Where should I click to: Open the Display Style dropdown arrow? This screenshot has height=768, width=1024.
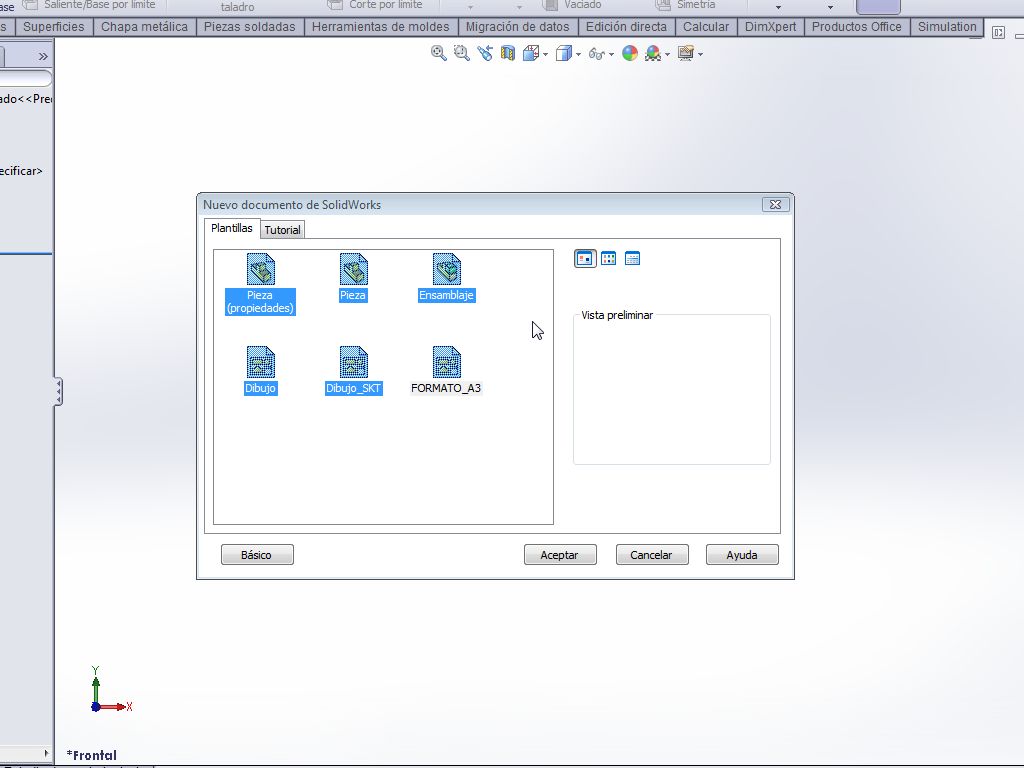click(x=579, y=55)
